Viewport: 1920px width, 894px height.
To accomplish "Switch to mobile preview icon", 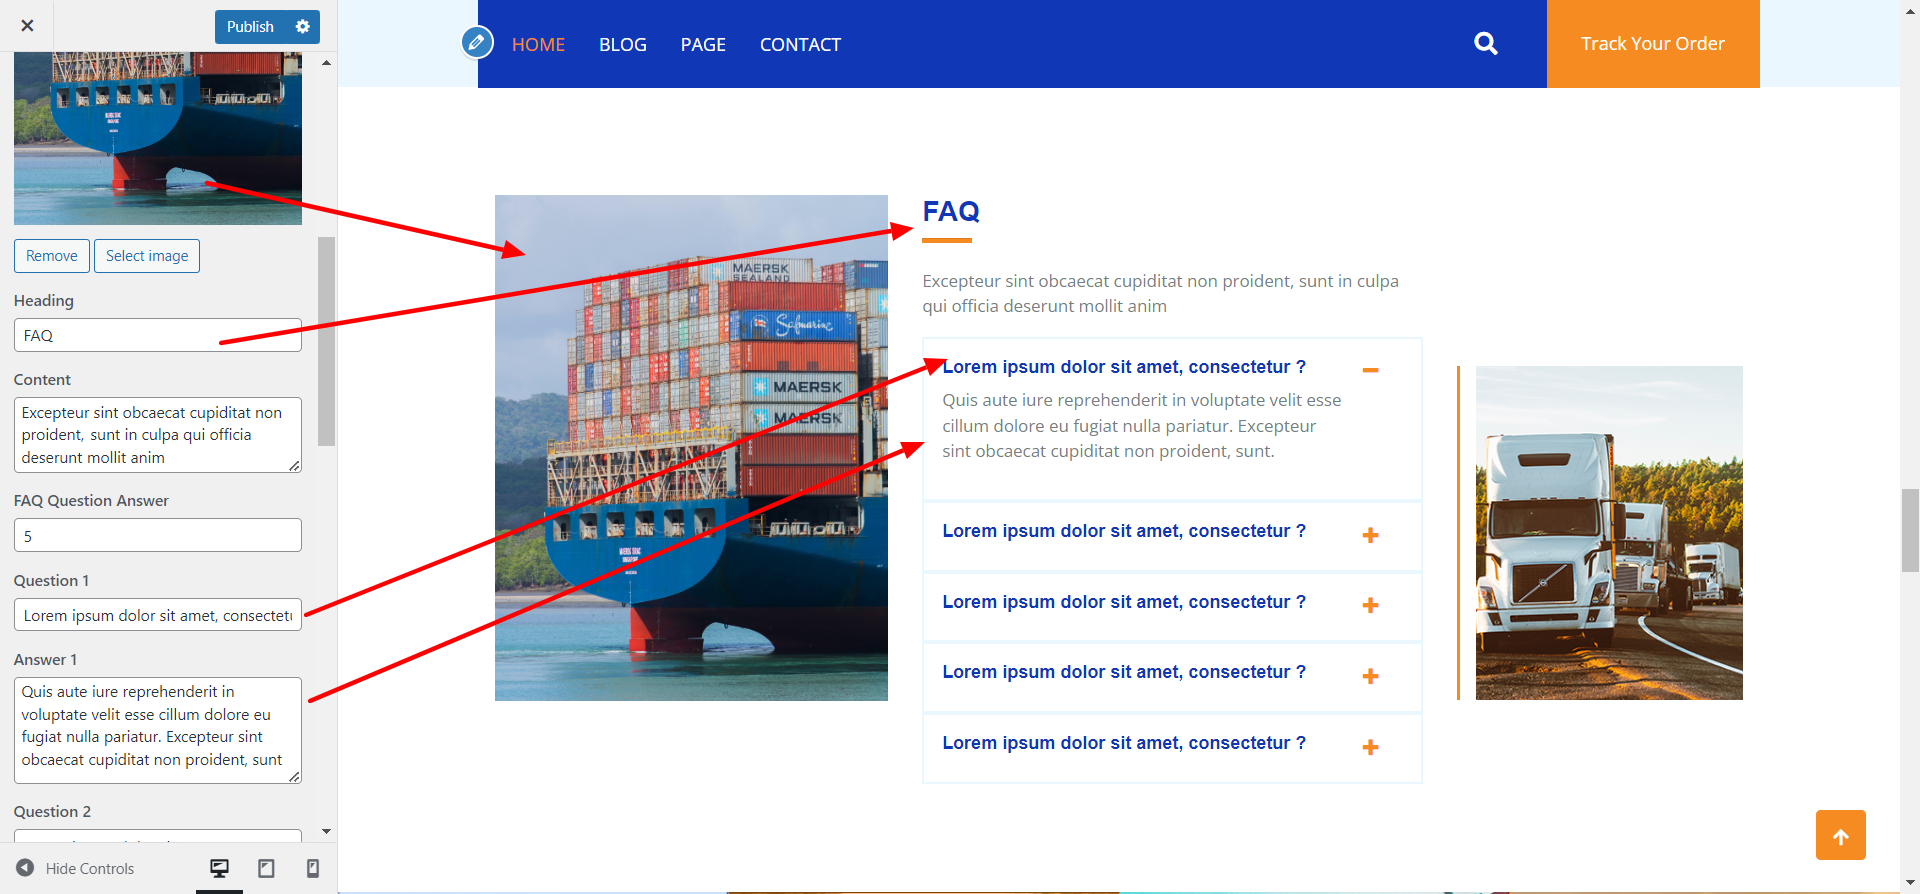I will (312, 868).
